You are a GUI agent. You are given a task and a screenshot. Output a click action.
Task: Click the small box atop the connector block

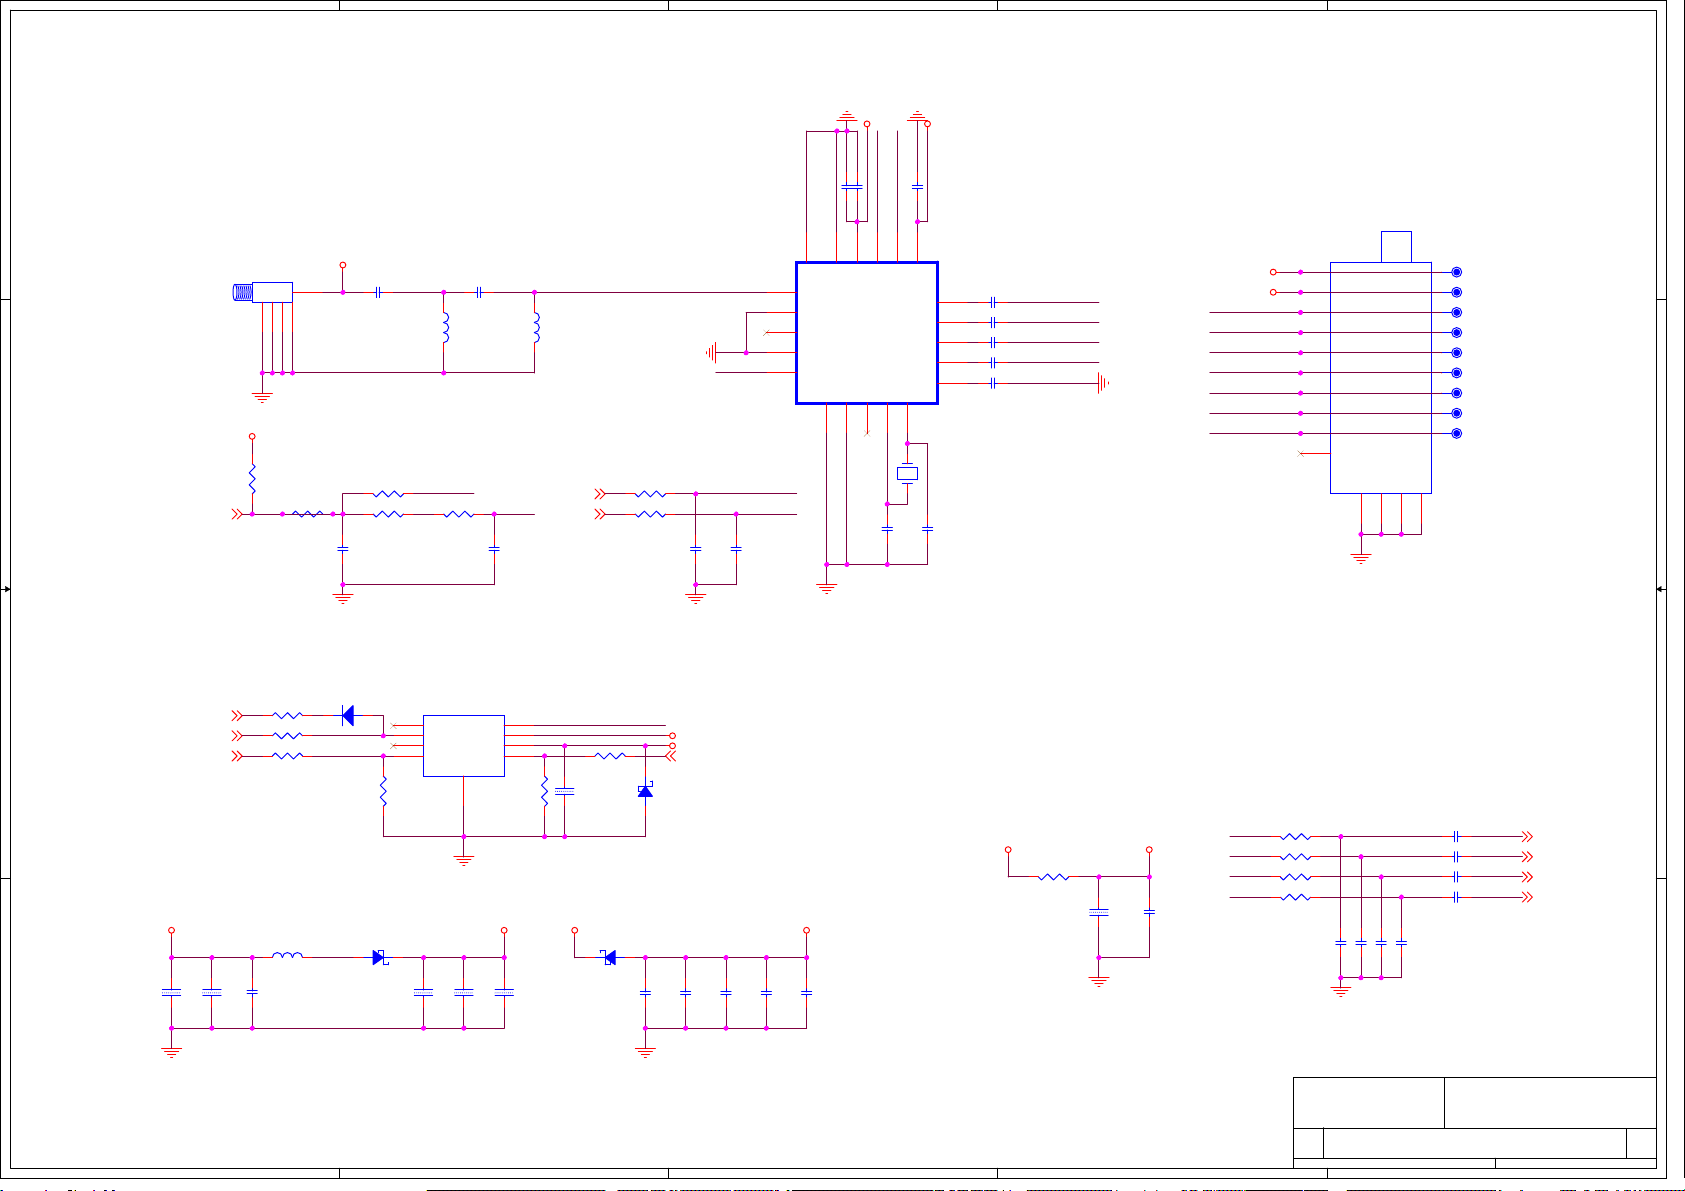pyautogui.click(x=1396, y=247)
